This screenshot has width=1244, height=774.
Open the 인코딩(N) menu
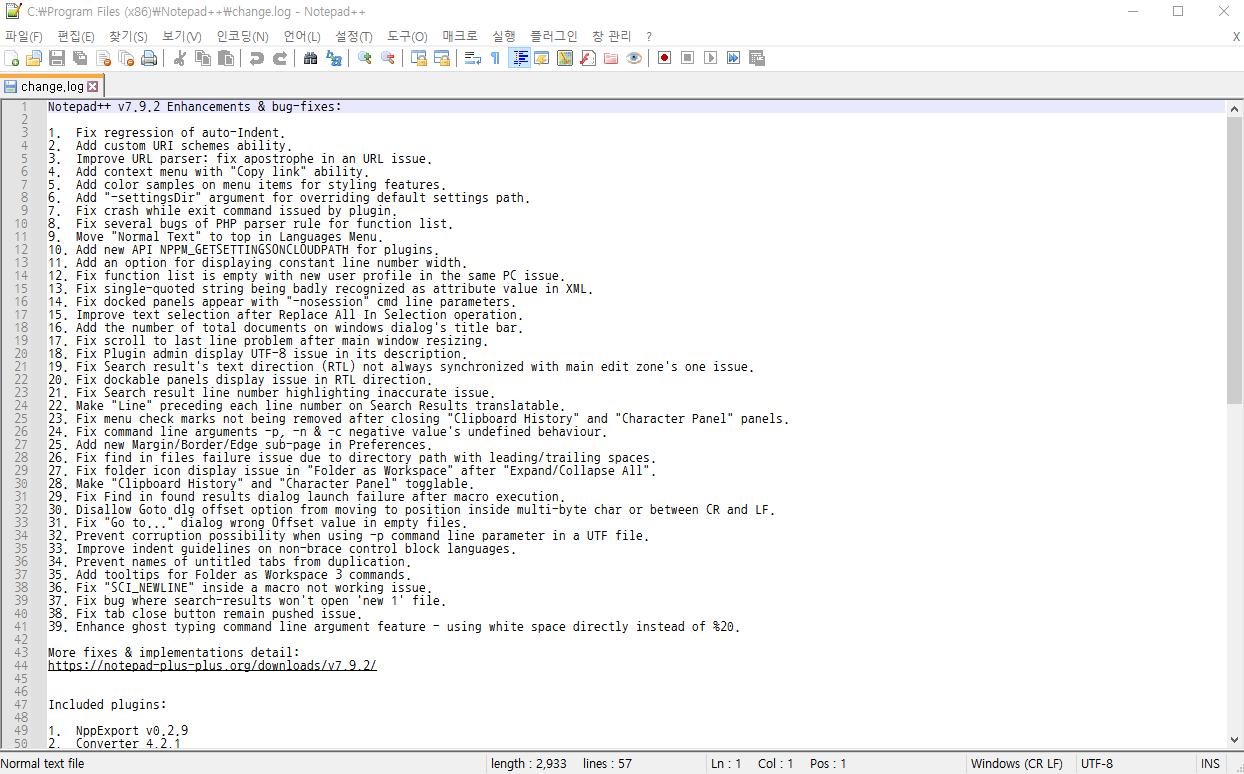tap(242, 37)
